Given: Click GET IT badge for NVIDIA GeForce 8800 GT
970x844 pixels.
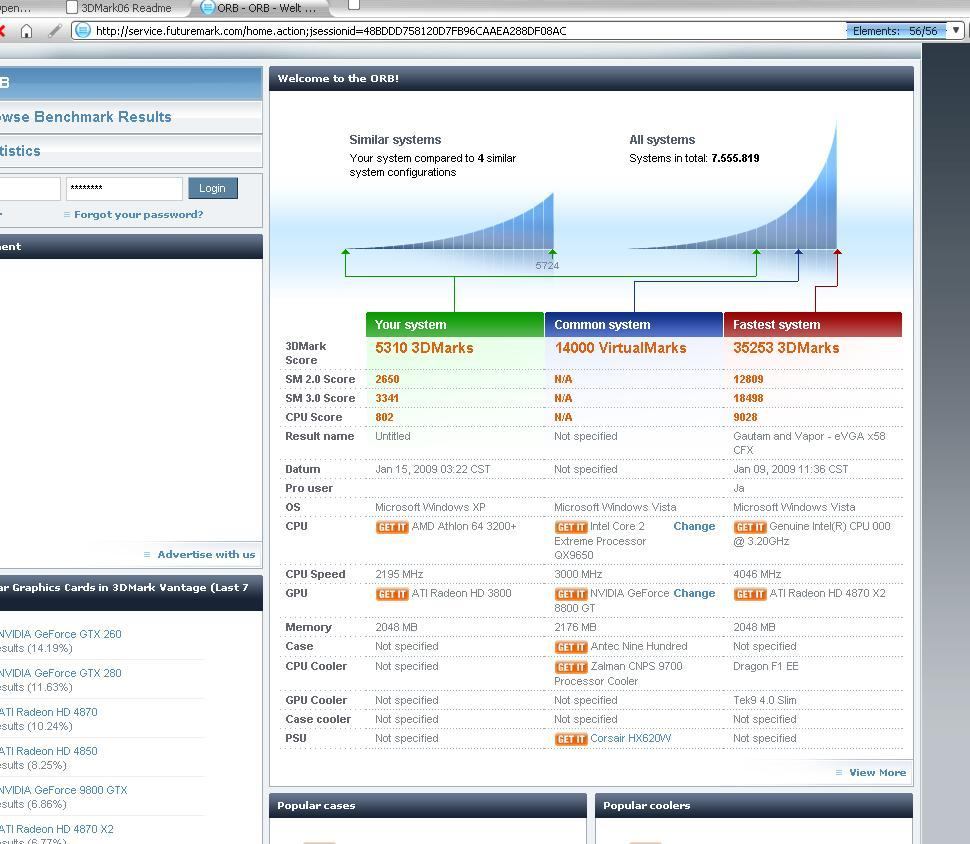Looking at the screenshot, I should [571, 594].
